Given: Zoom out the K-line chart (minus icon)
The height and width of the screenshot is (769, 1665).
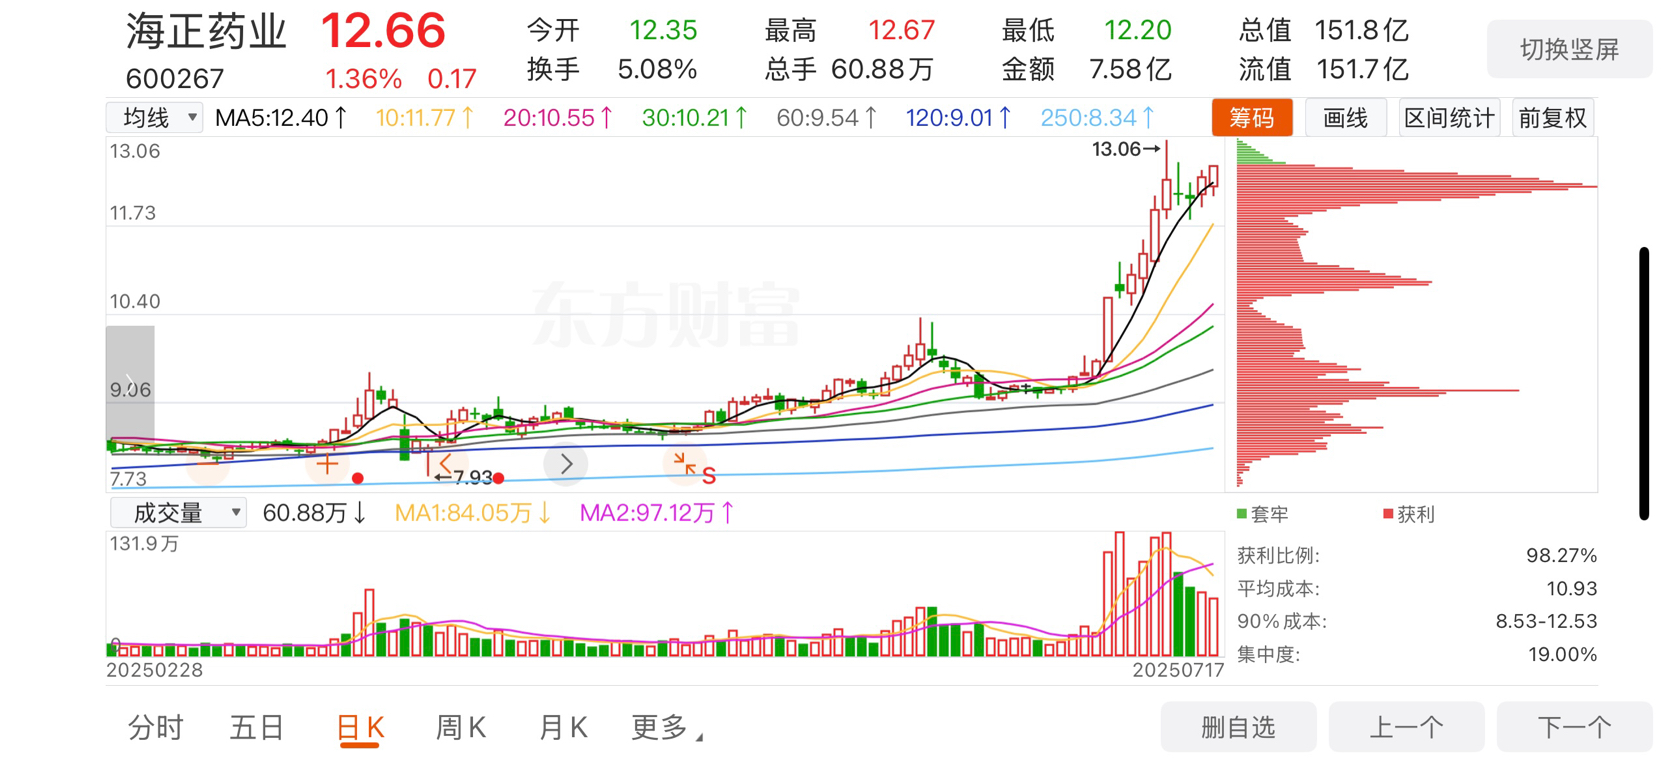Looking at the screenshot, I should pyautogui.click(x=208, y=464).
